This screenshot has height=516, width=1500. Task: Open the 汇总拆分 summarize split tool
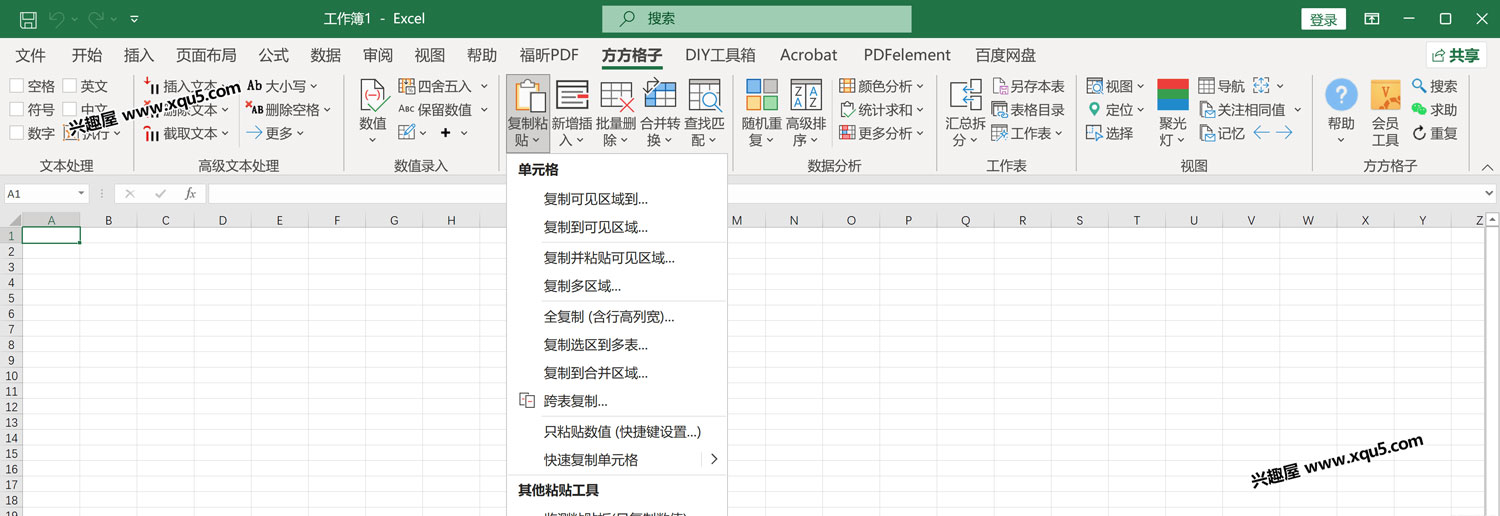[965, 113]
